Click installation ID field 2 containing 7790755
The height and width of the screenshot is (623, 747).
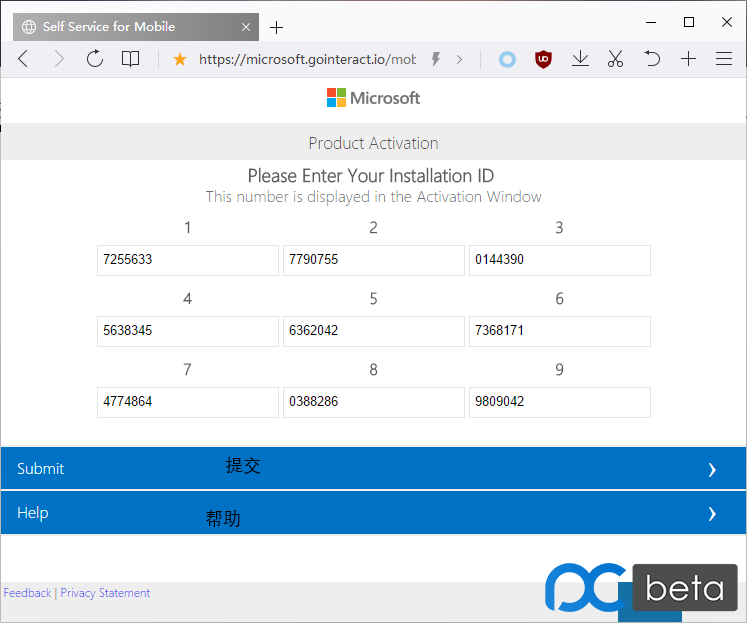point(374,260)
